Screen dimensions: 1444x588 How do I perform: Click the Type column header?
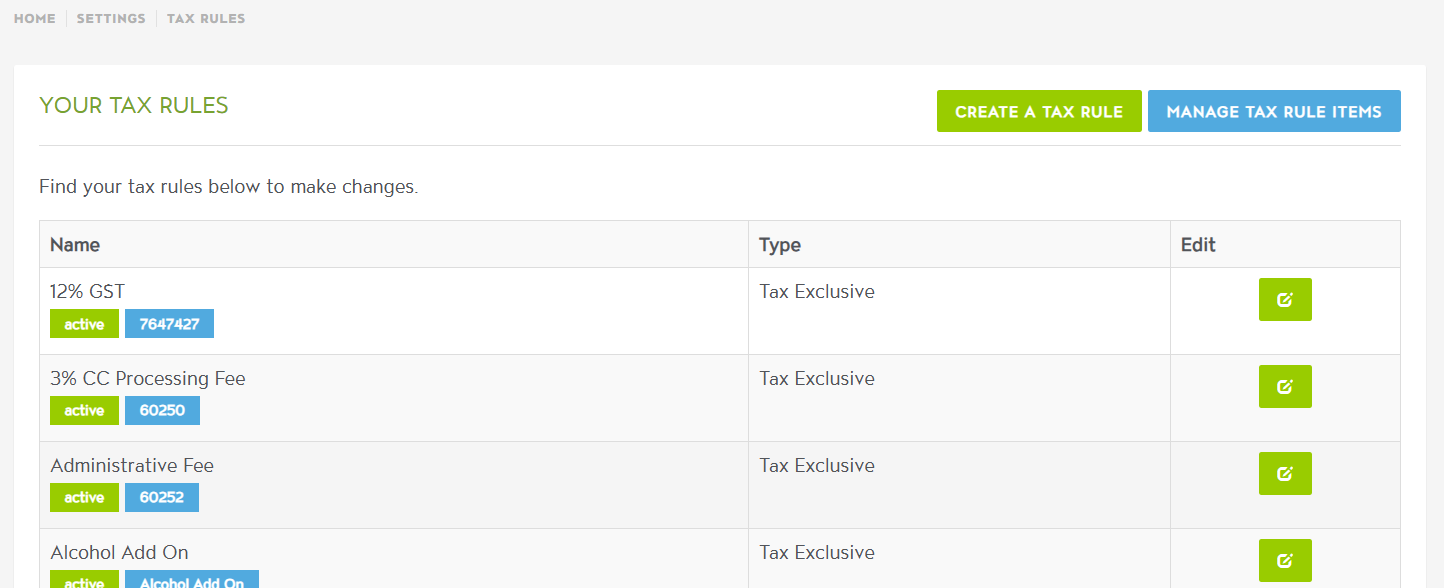click(780, 245)
